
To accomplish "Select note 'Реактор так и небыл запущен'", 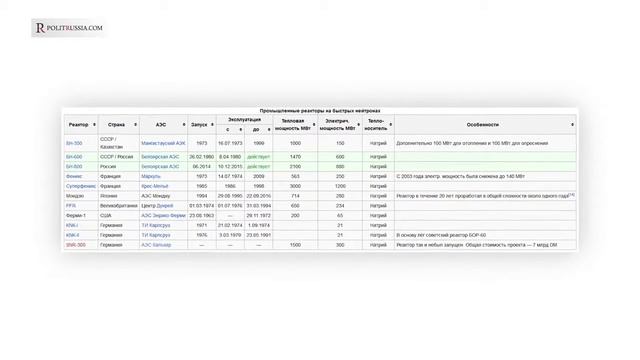I will [x=477, y=245].
